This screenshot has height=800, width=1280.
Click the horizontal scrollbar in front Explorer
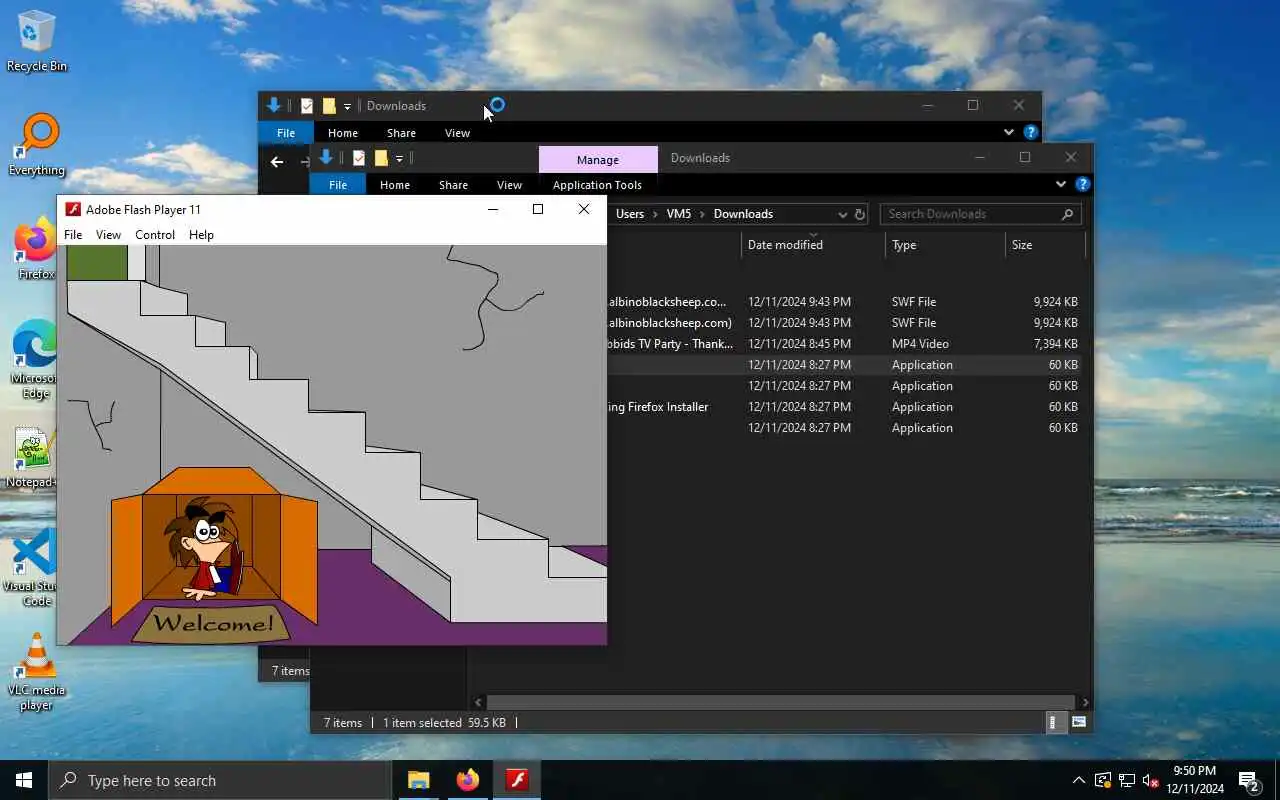pyautogui.click(x=781, y=703)
